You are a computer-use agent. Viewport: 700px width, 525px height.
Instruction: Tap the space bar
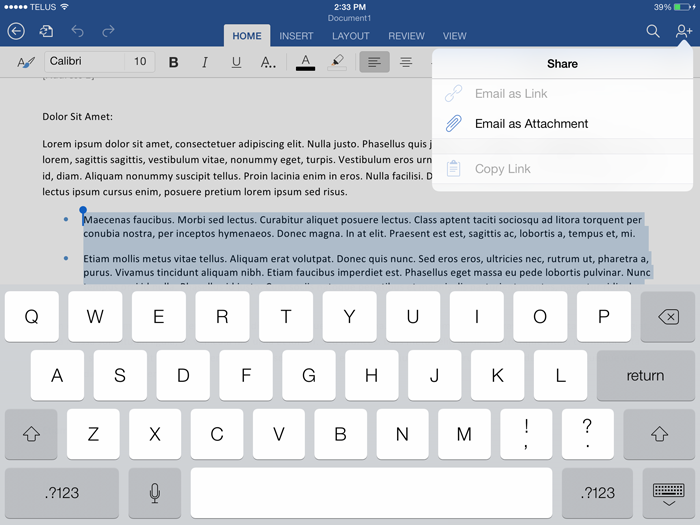click(x=371, y=493)
